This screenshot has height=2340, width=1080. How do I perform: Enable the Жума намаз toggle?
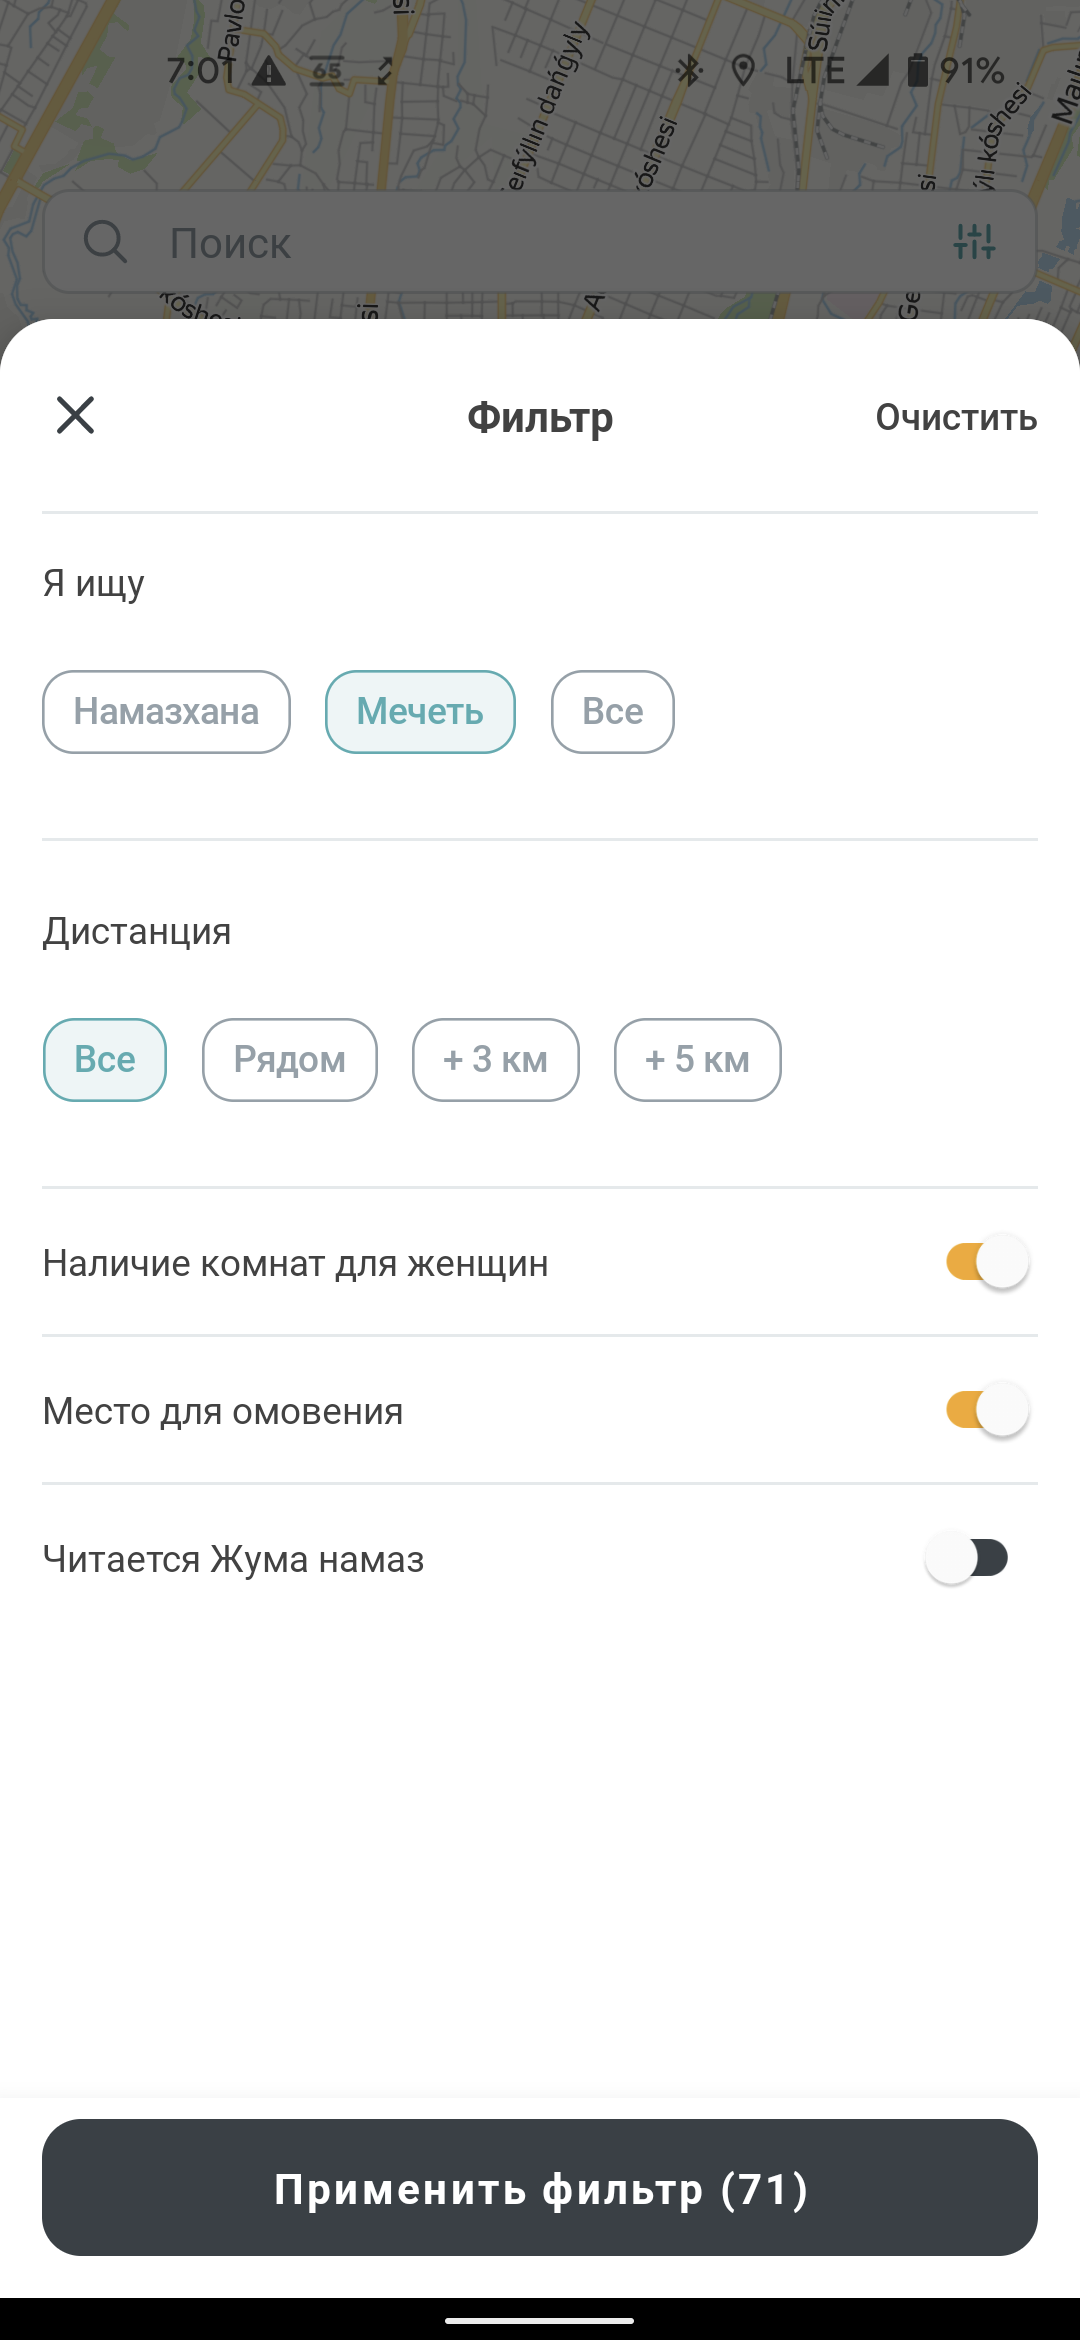[x=967, y=1558]
